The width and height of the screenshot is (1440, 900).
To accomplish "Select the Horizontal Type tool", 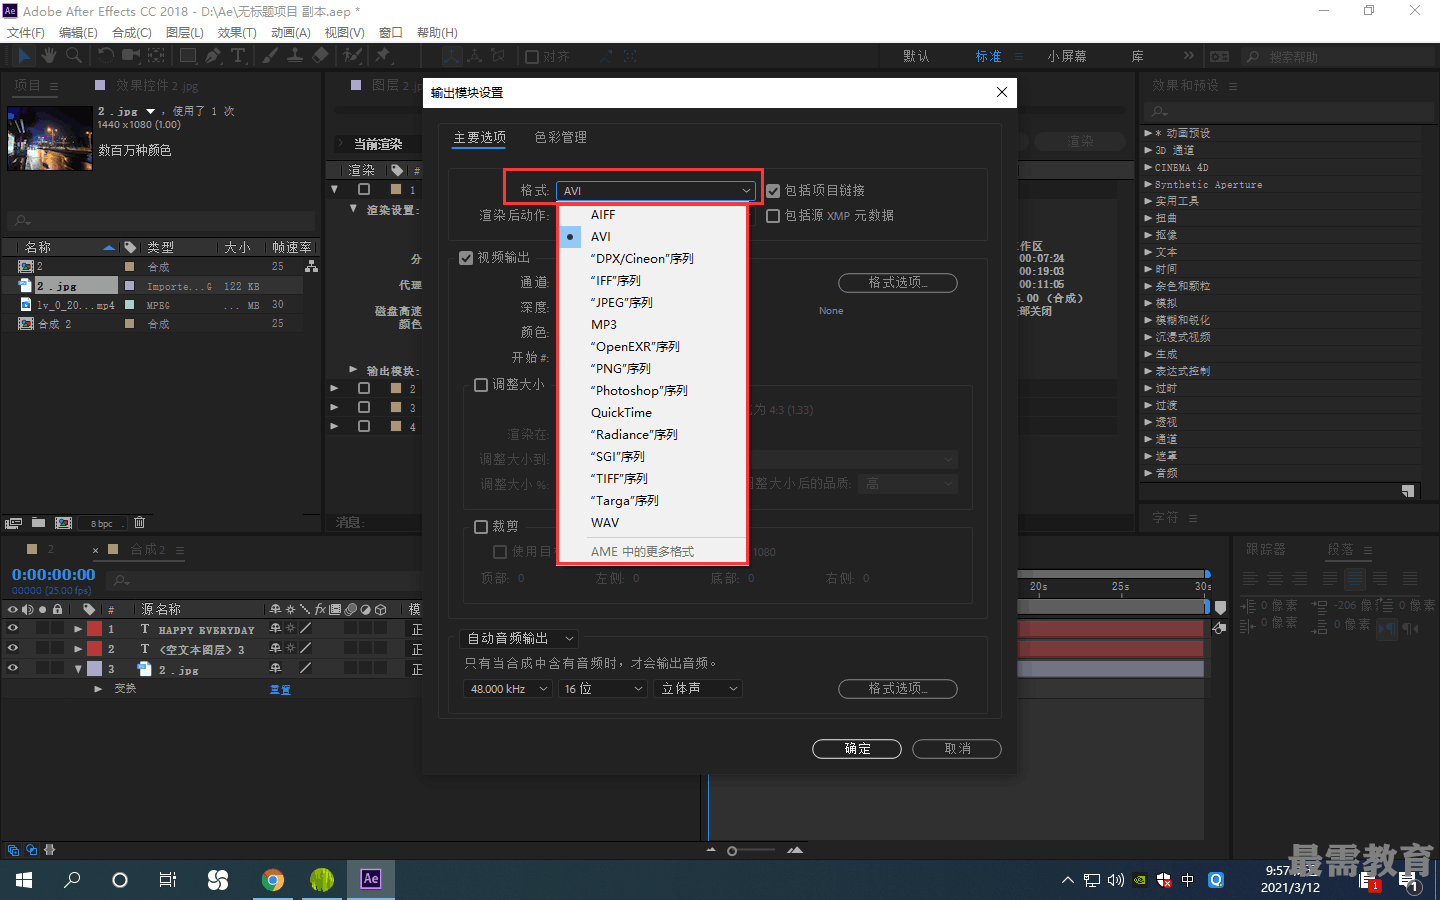I will click(x=238, y=56).
